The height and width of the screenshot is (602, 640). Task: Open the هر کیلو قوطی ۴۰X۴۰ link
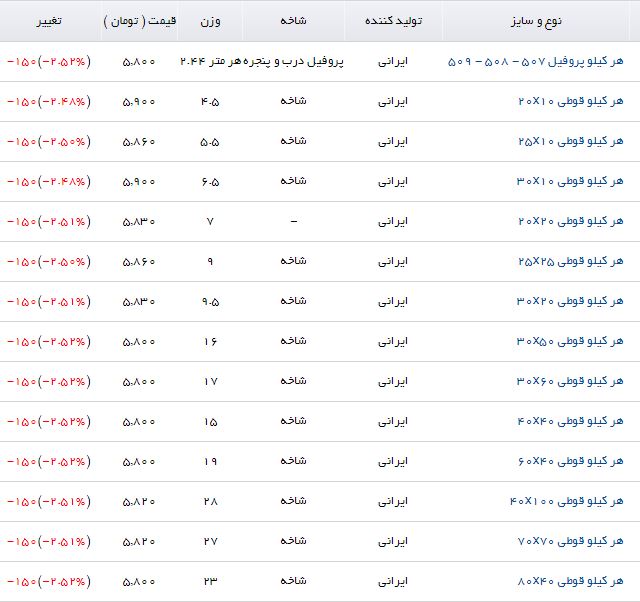tap(570, 421)
